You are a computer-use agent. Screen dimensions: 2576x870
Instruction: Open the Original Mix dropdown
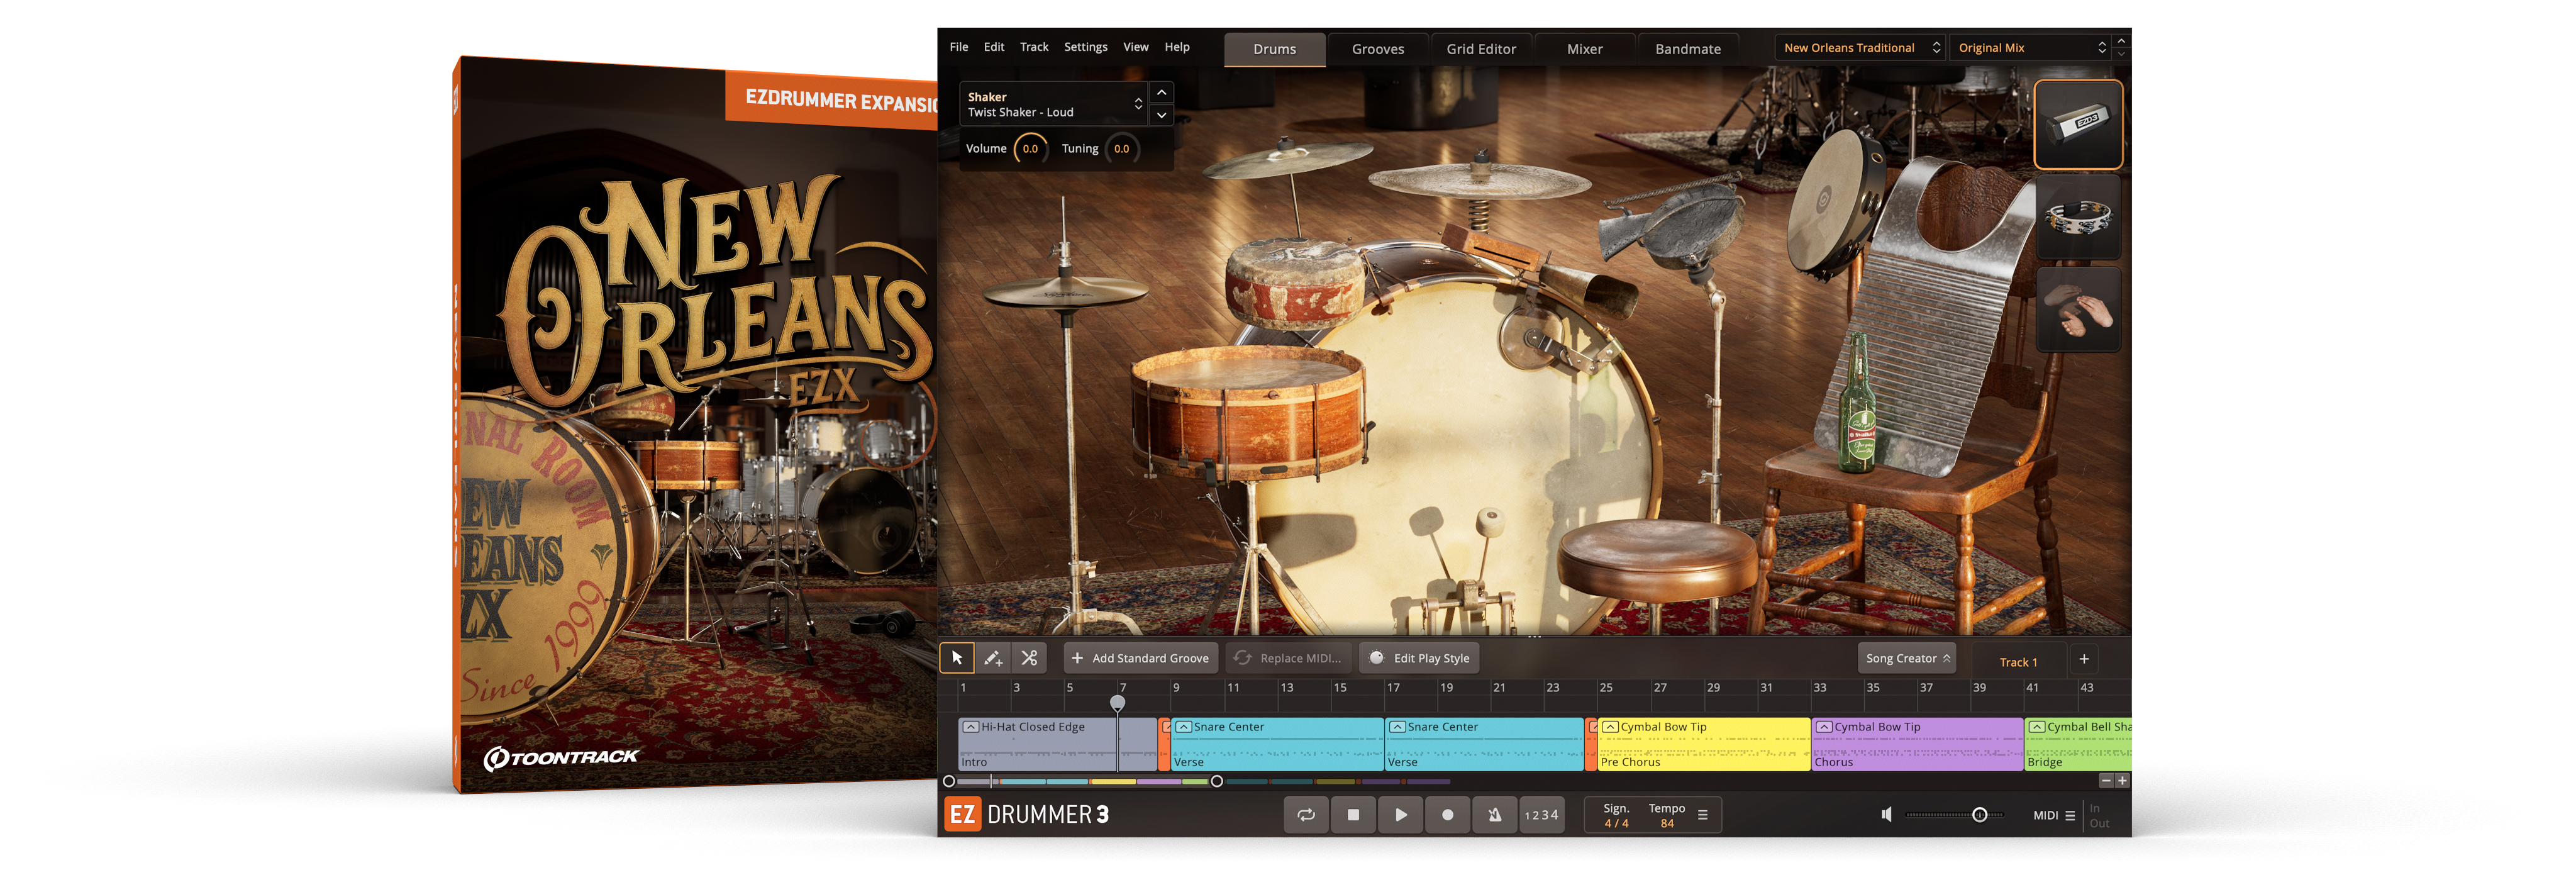[x=2030, y=48]
